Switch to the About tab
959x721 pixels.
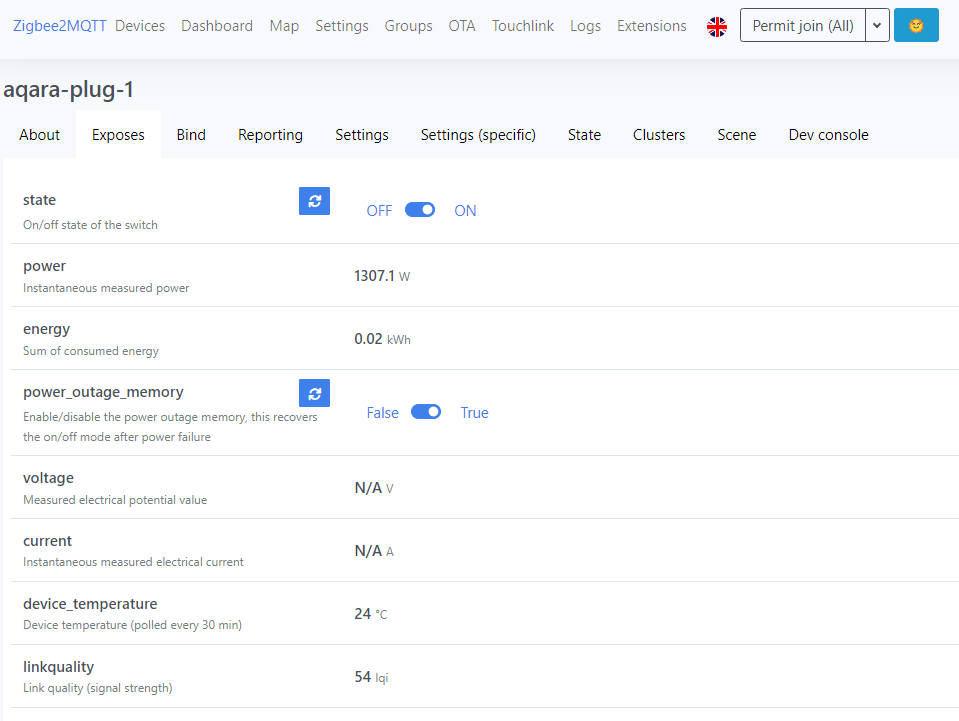(x=40, y=135)
